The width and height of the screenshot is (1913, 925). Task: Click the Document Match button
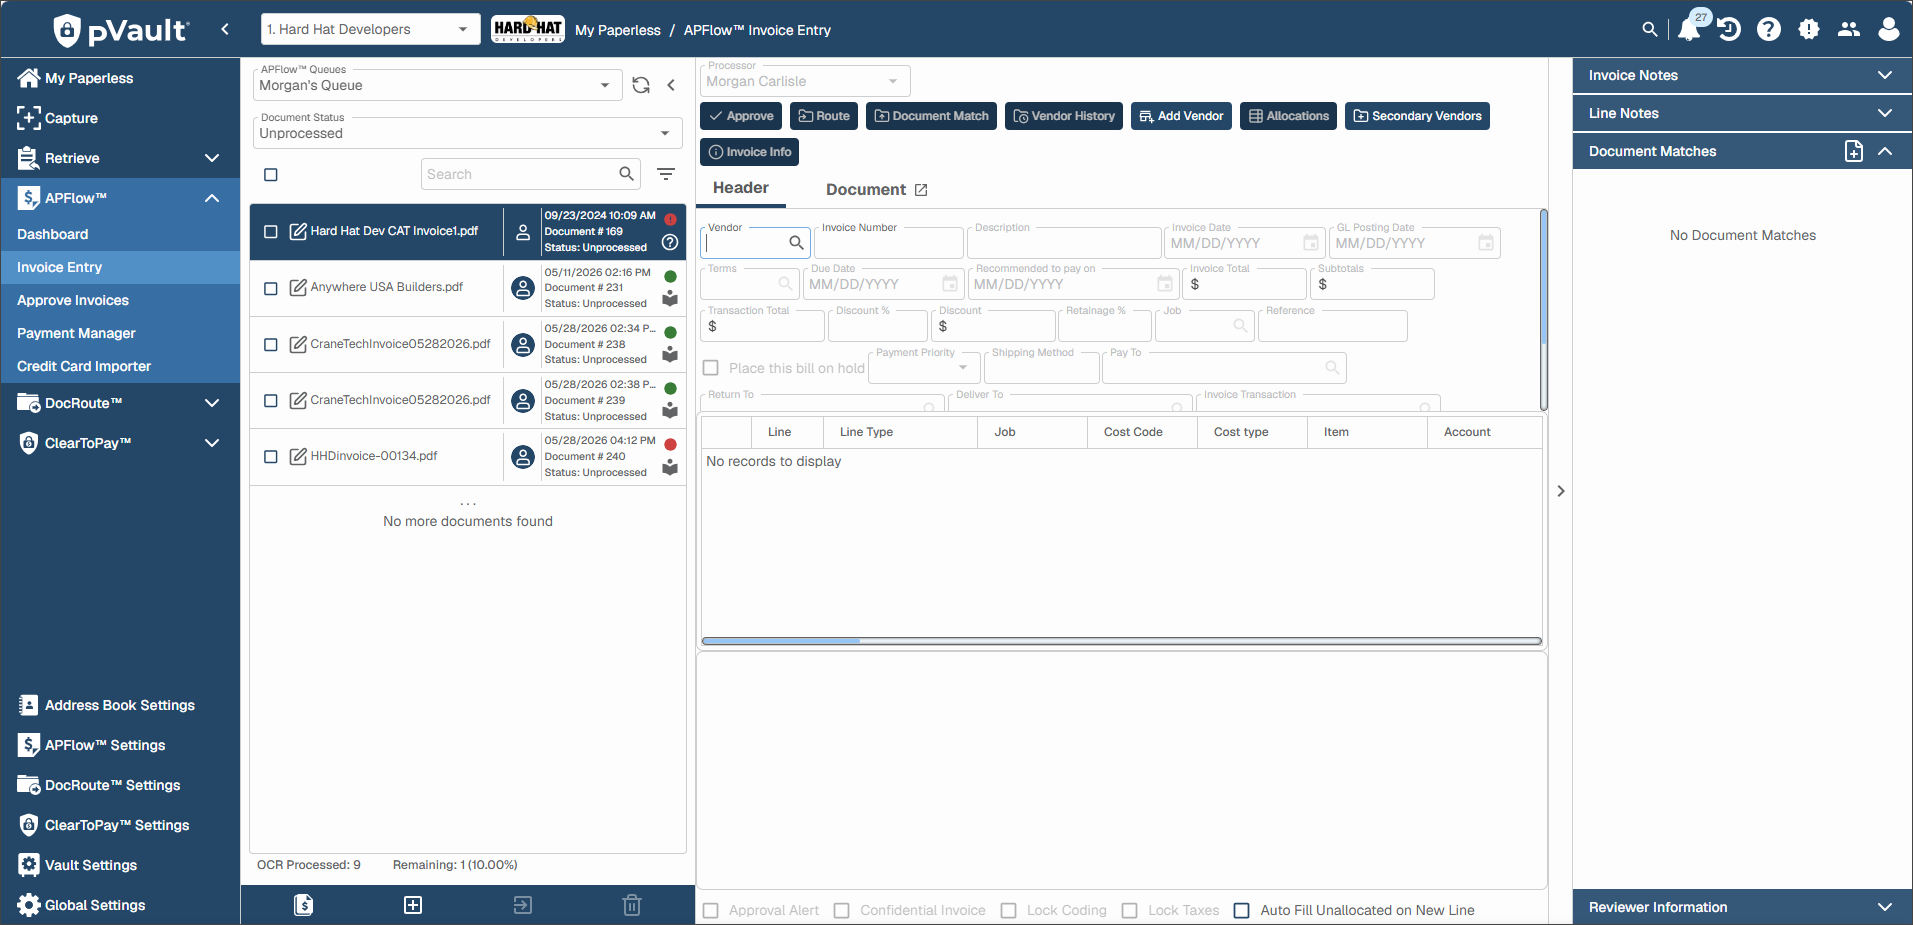pyautogui.click(x=931, y=116)
